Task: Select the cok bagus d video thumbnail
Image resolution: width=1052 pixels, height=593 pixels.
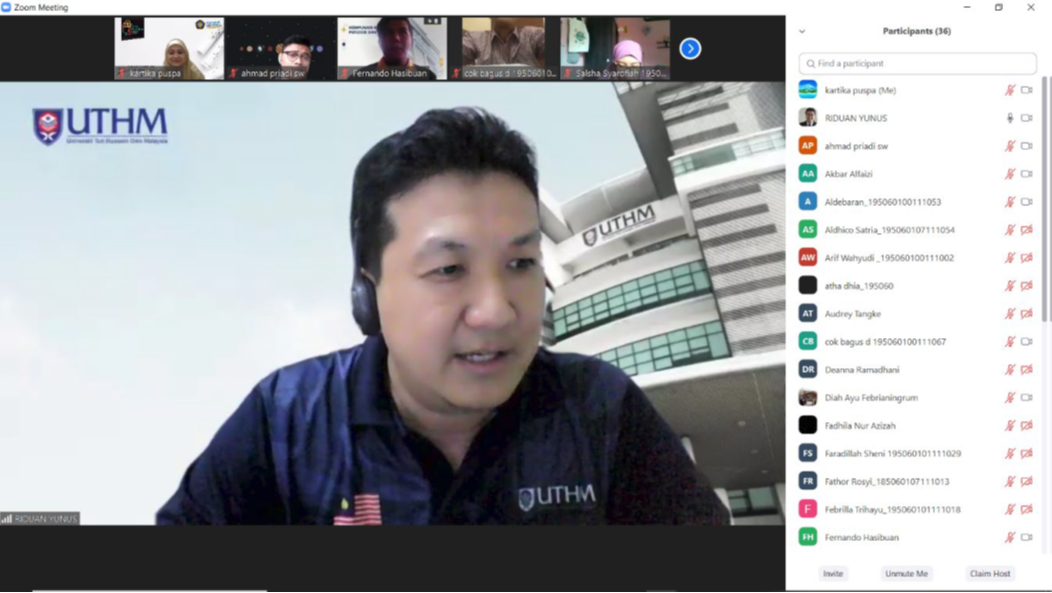Action: (503, 49)
